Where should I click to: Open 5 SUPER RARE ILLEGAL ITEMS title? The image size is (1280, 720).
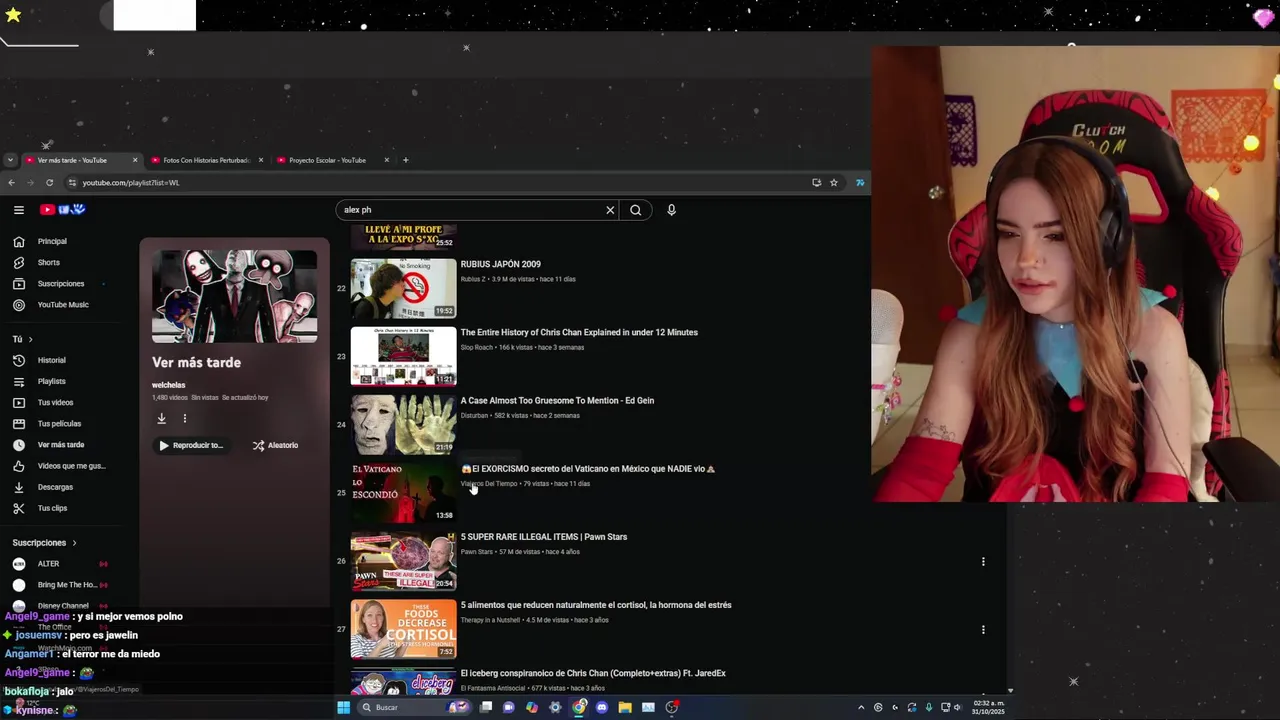click(x=543, y=537)
